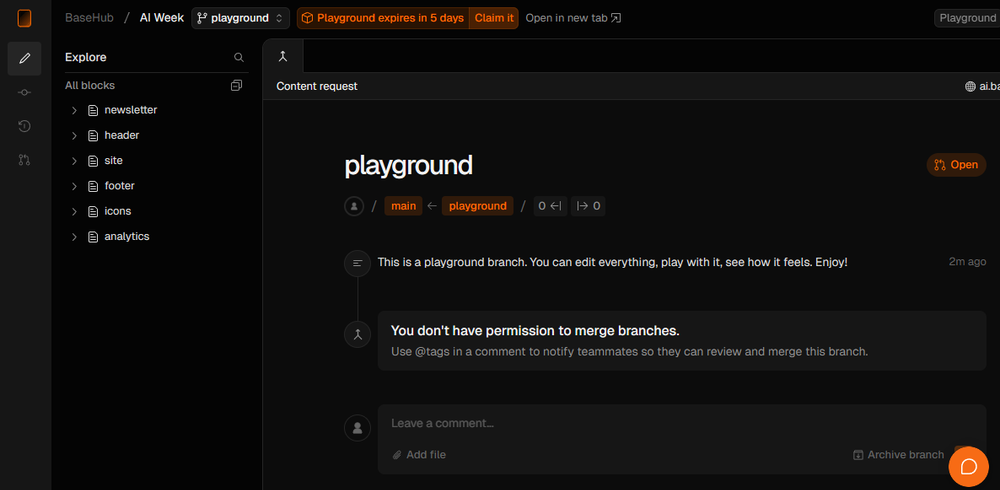Image resolution: width=1000 pixels, height=490 pixels.
Task: Click the description lines icon in timeline
Action: [358, 263]
